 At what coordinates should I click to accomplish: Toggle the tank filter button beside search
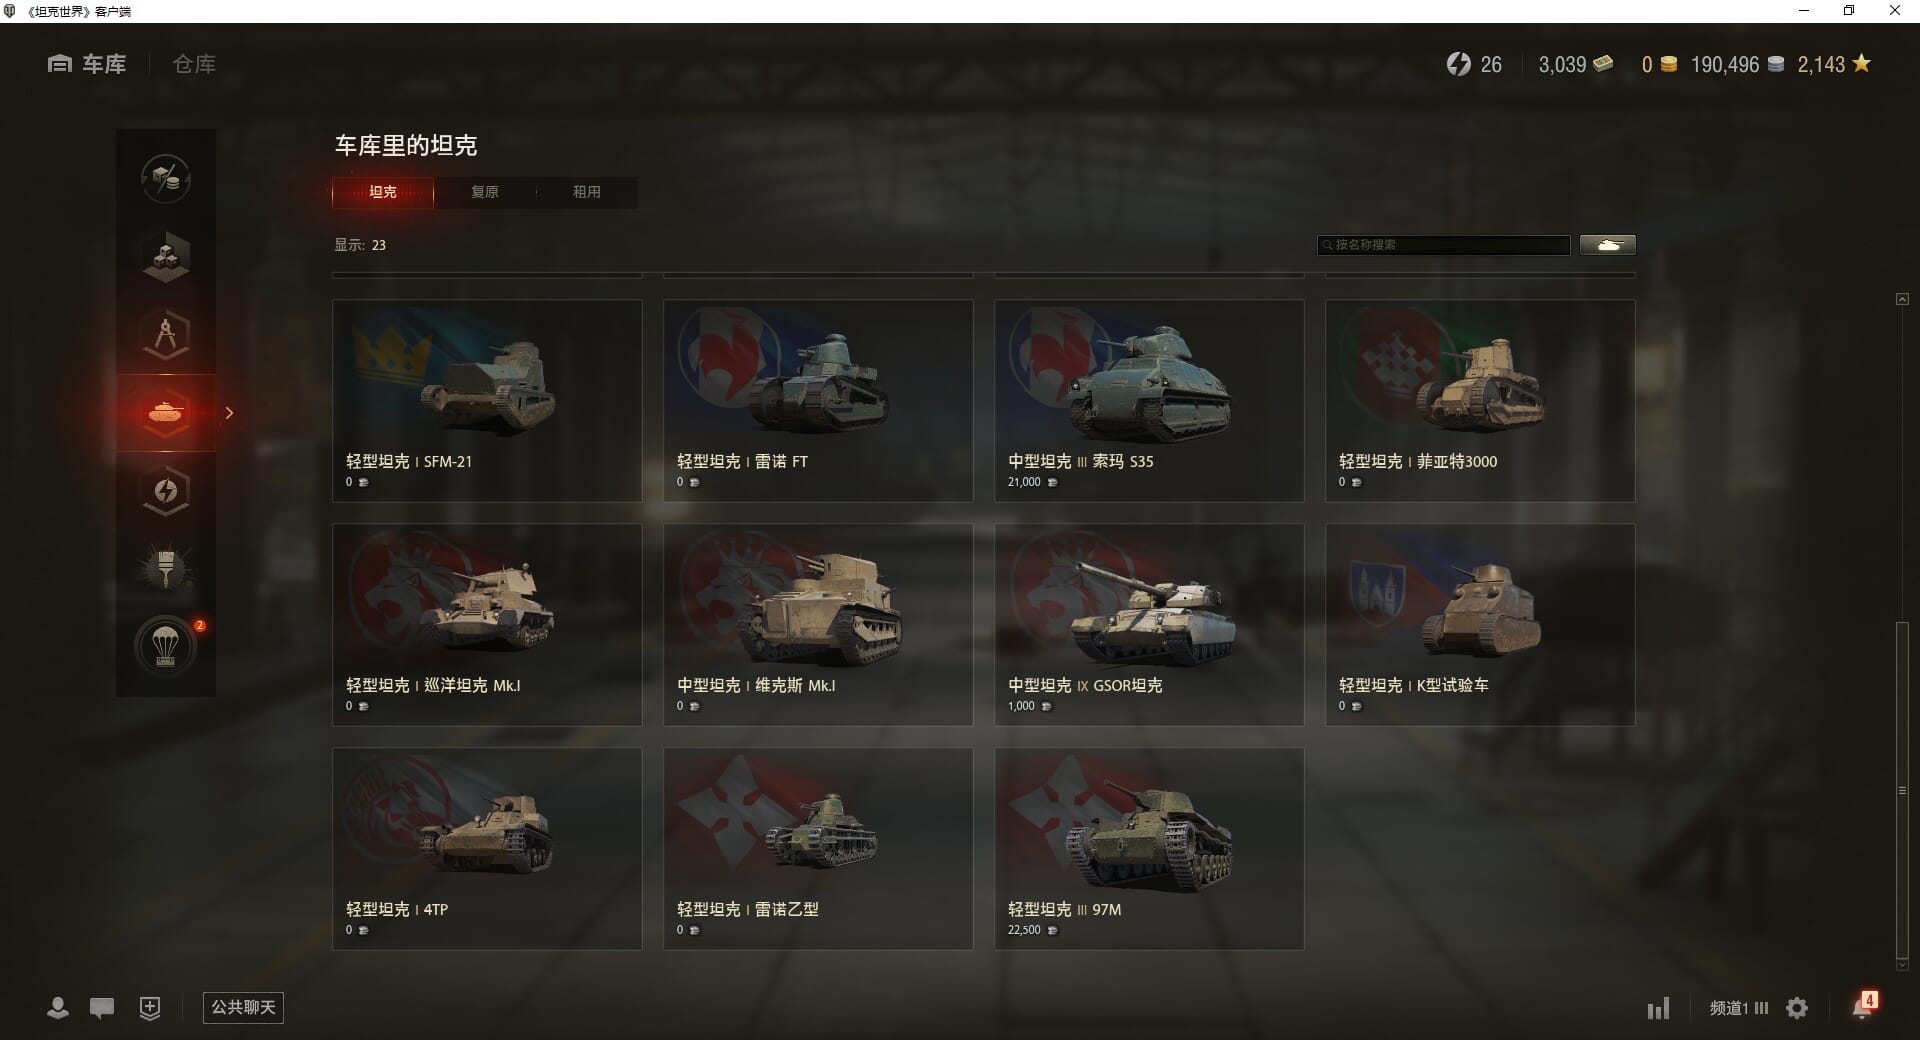1608,245
